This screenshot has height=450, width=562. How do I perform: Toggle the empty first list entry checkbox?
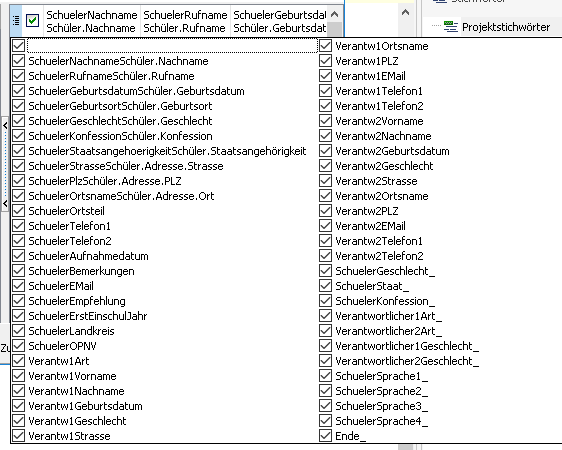click(x=19, y=46)
